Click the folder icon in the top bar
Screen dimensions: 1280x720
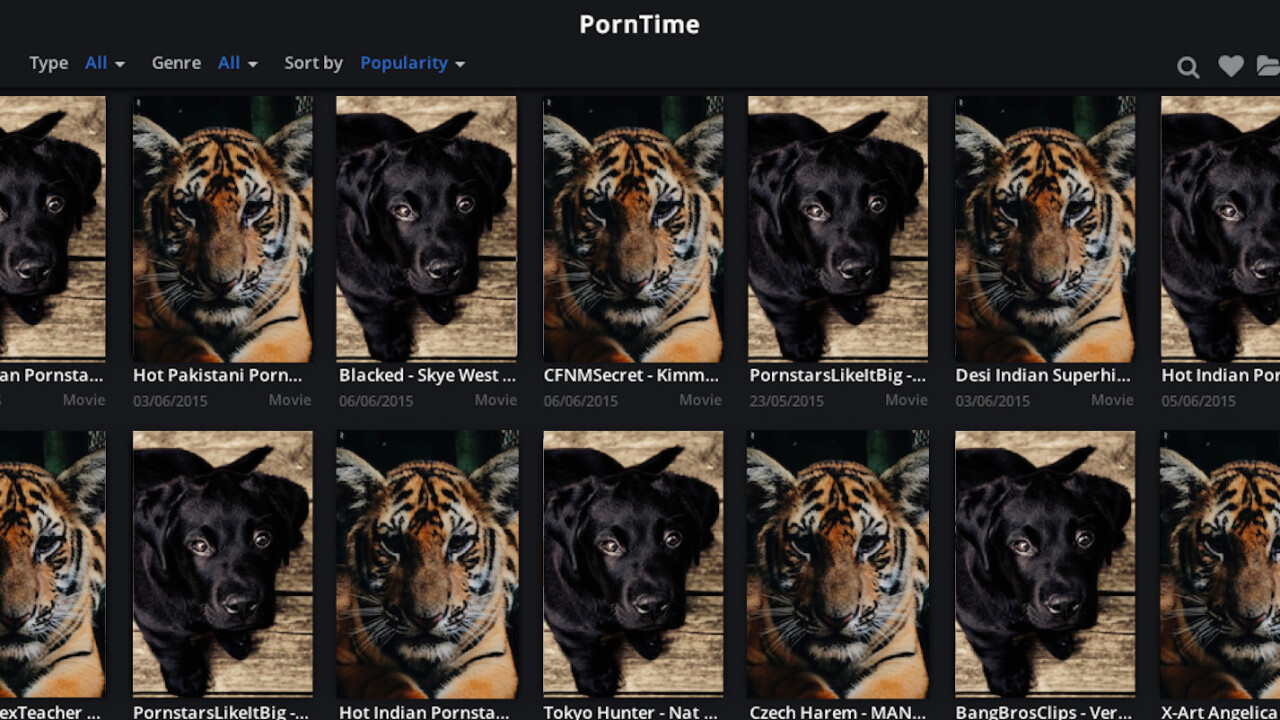click(1268, 66)
